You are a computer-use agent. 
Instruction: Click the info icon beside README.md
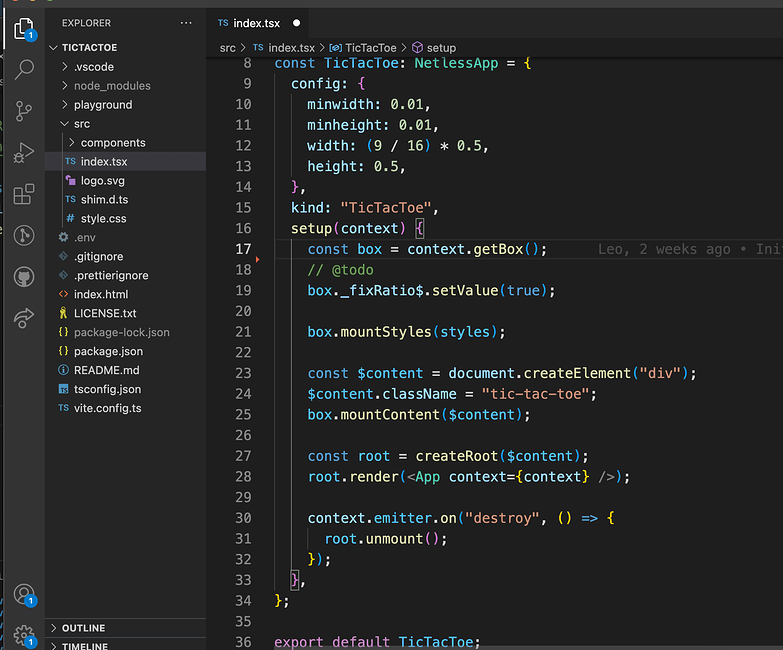click(63, 370)
